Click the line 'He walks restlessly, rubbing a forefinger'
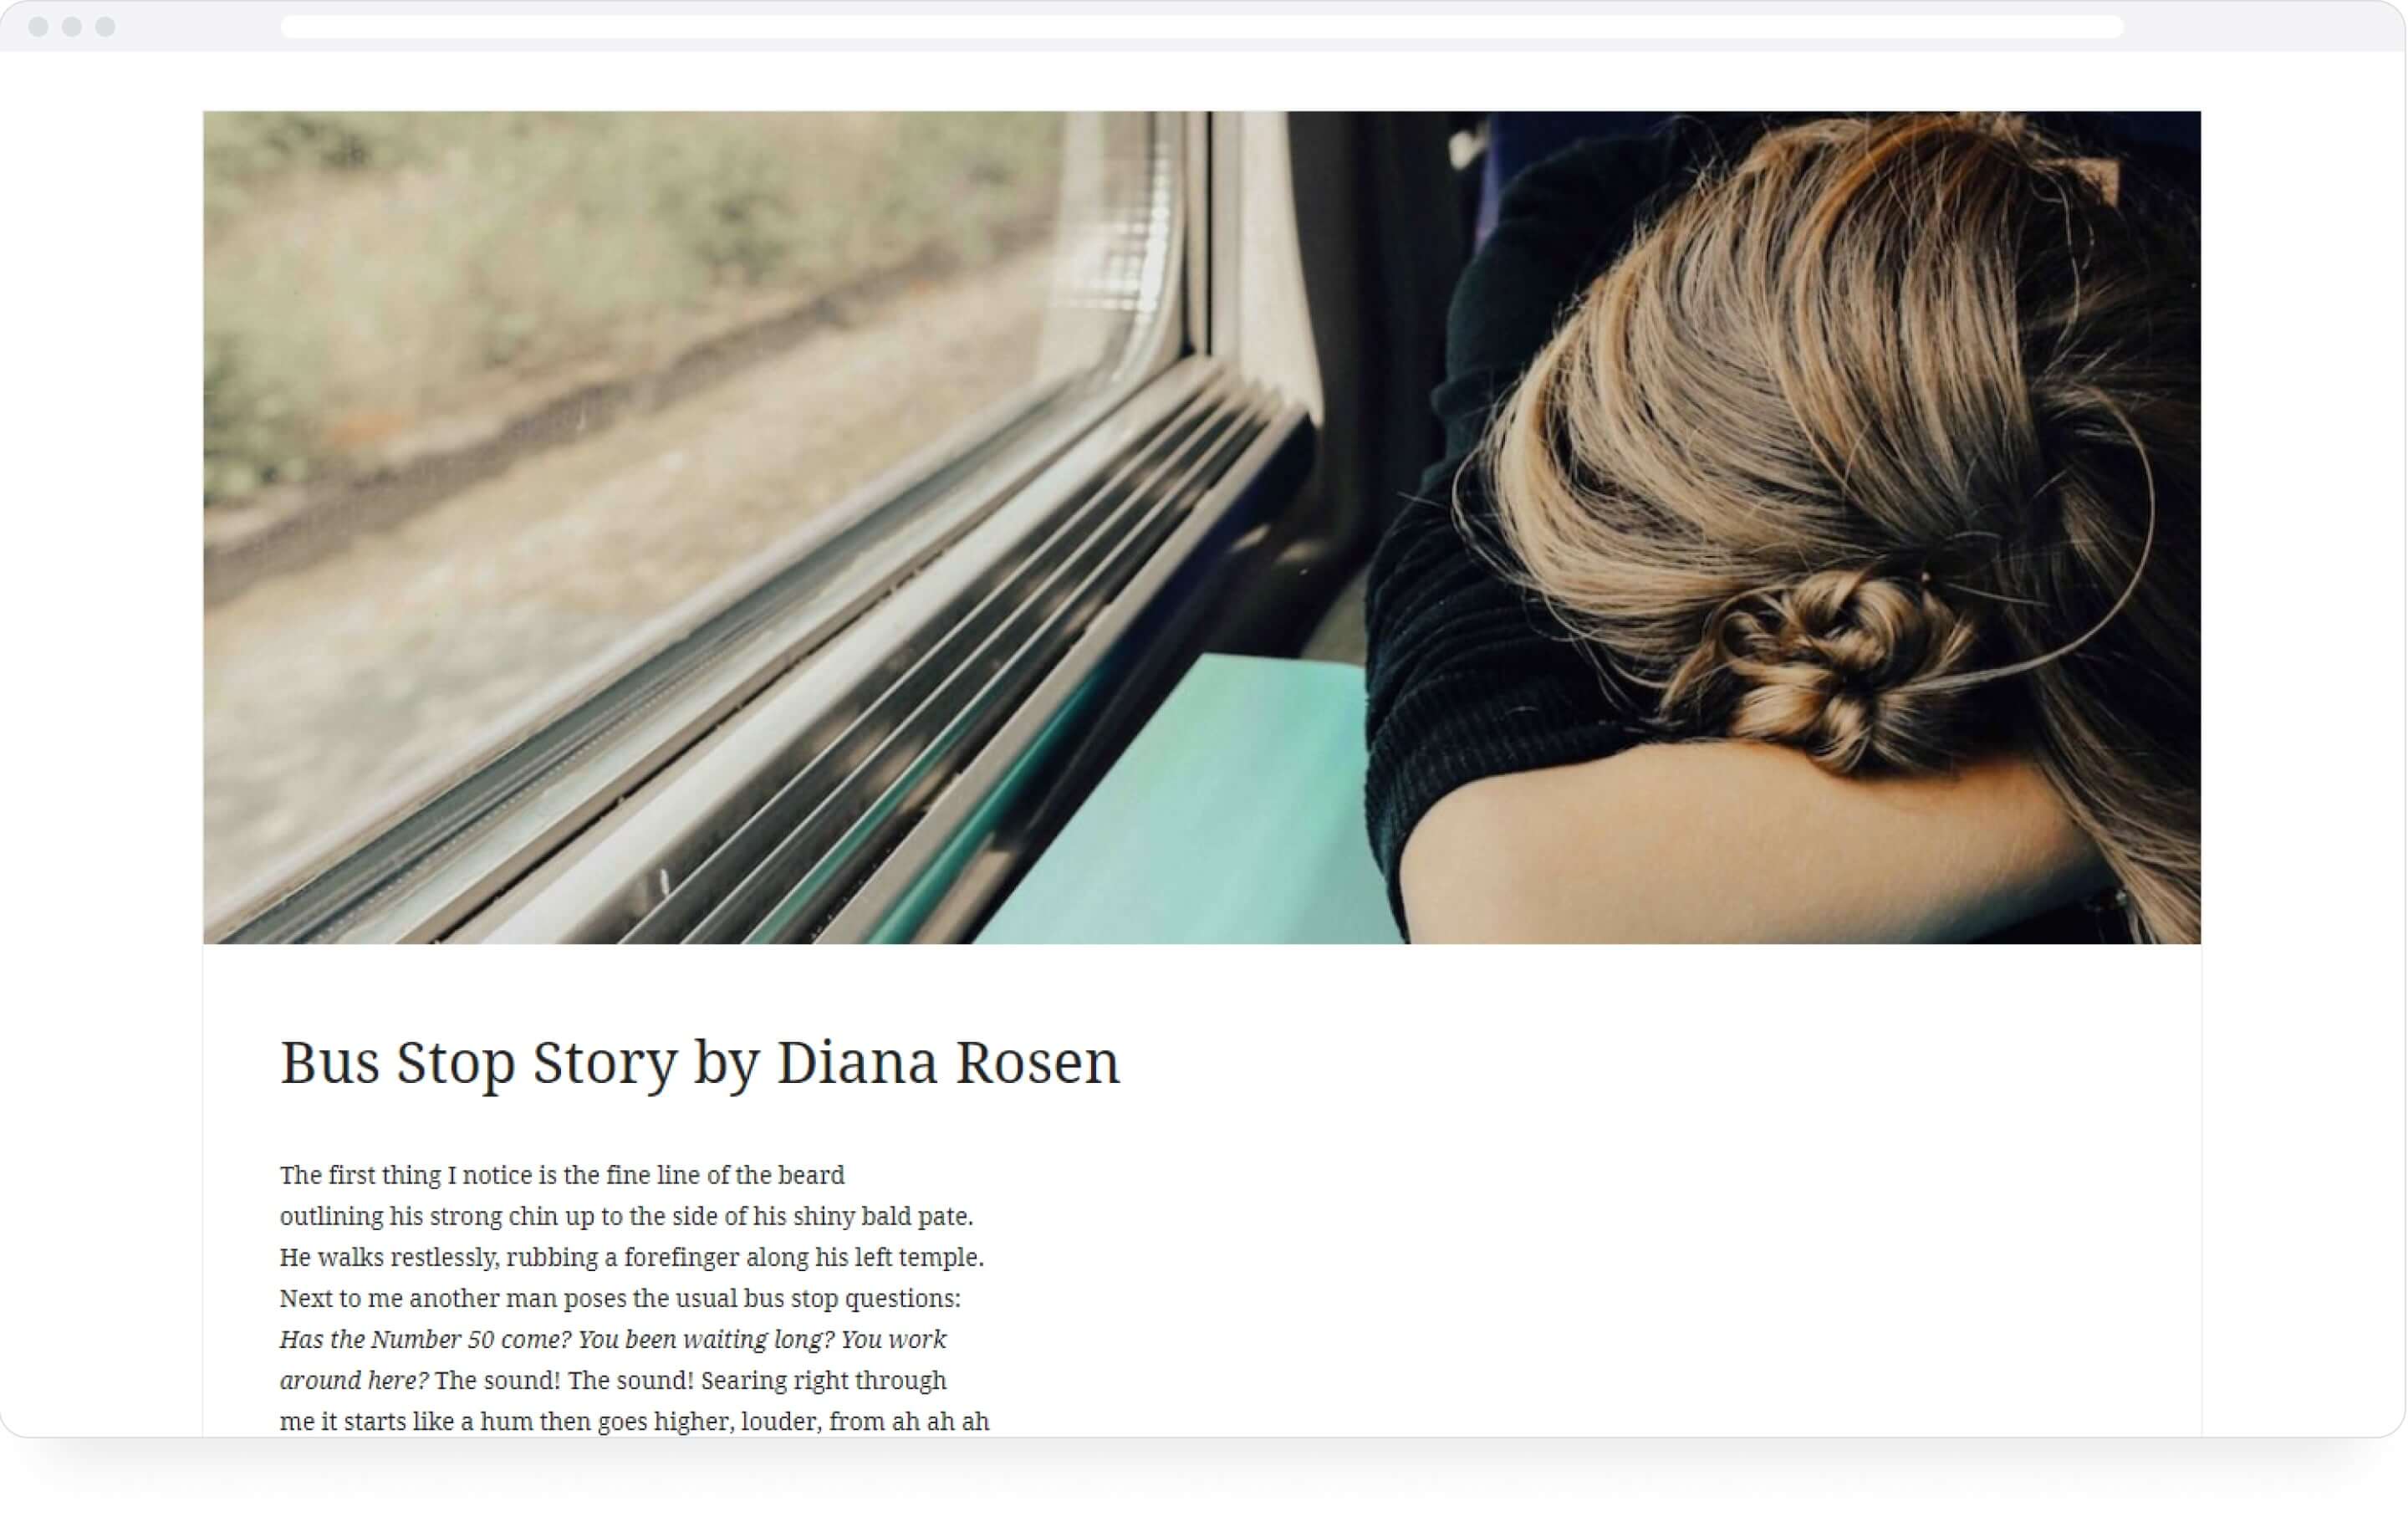The height and width of the screenshot is (1522, 2408). [x=632, y=1257]
